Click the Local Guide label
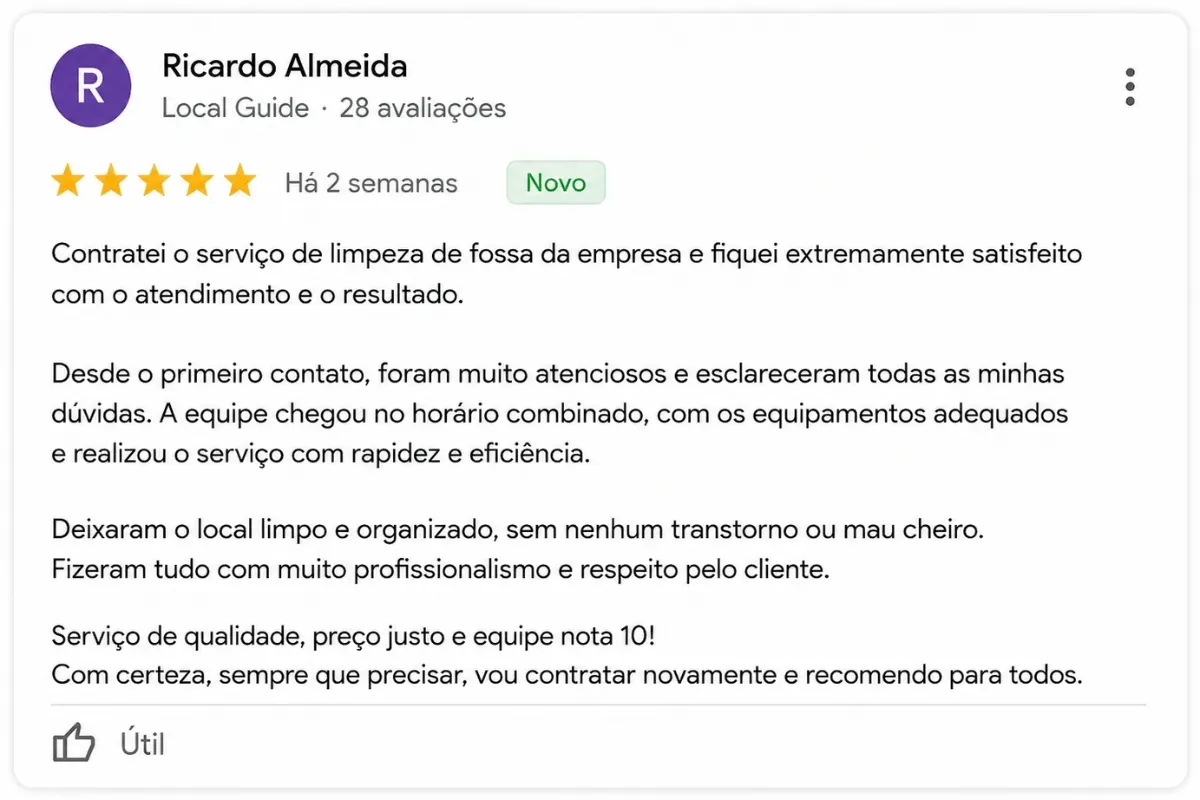The image size is (1200, 800). 235,108
